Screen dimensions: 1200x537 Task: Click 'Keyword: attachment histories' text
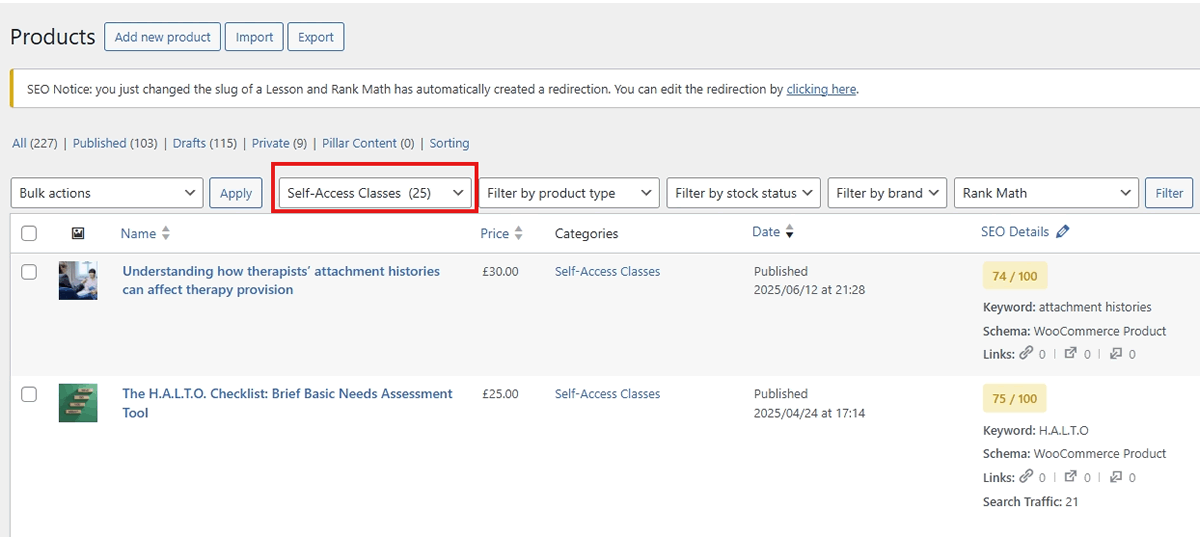coord(1067,307)
